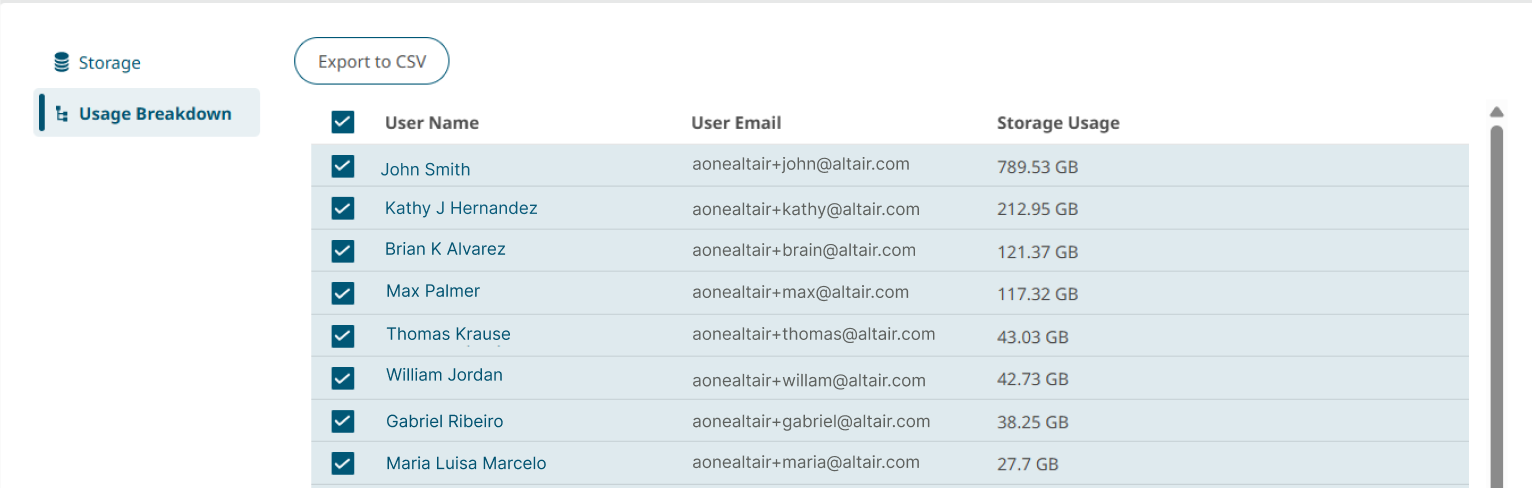Toggle the select-all header checkbox
This screenshot has height=488, width=1532.
tap(343, 123)
